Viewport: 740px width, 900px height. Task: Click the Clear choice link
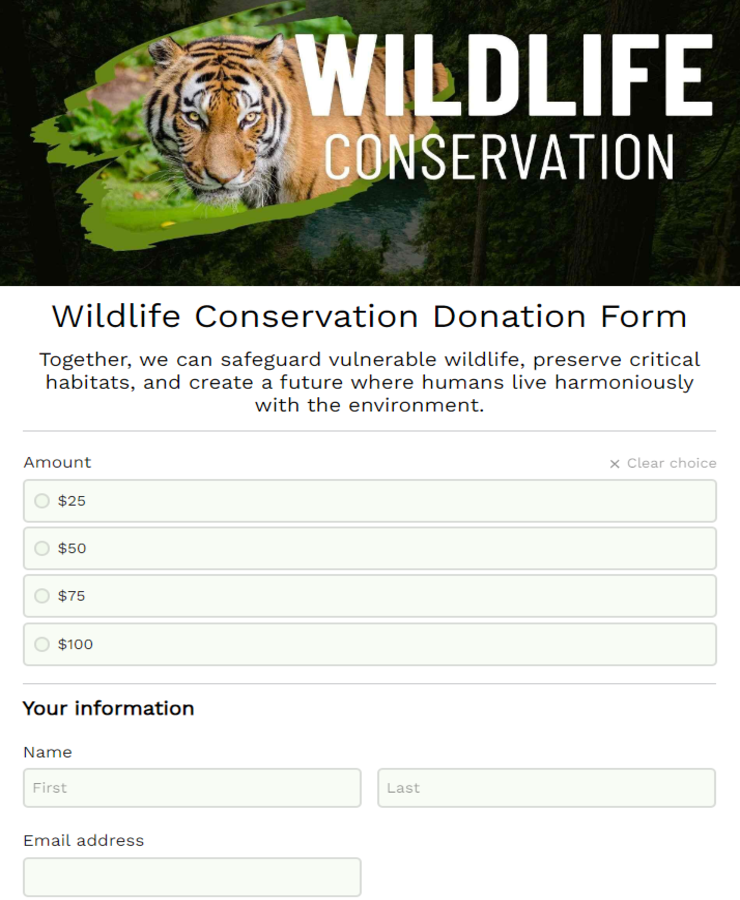[670, 463]
